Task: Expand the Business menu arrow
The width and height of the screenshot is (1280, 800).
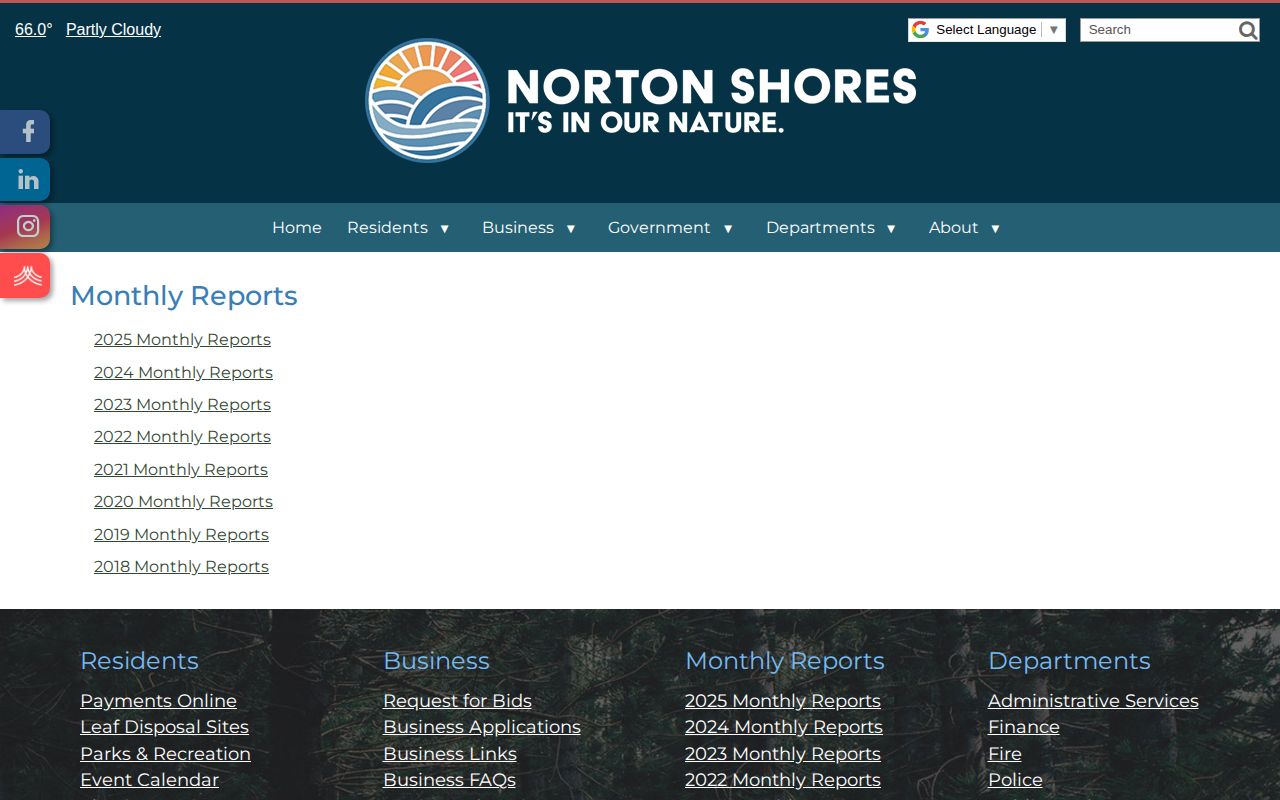Action: tap(571, 229)
